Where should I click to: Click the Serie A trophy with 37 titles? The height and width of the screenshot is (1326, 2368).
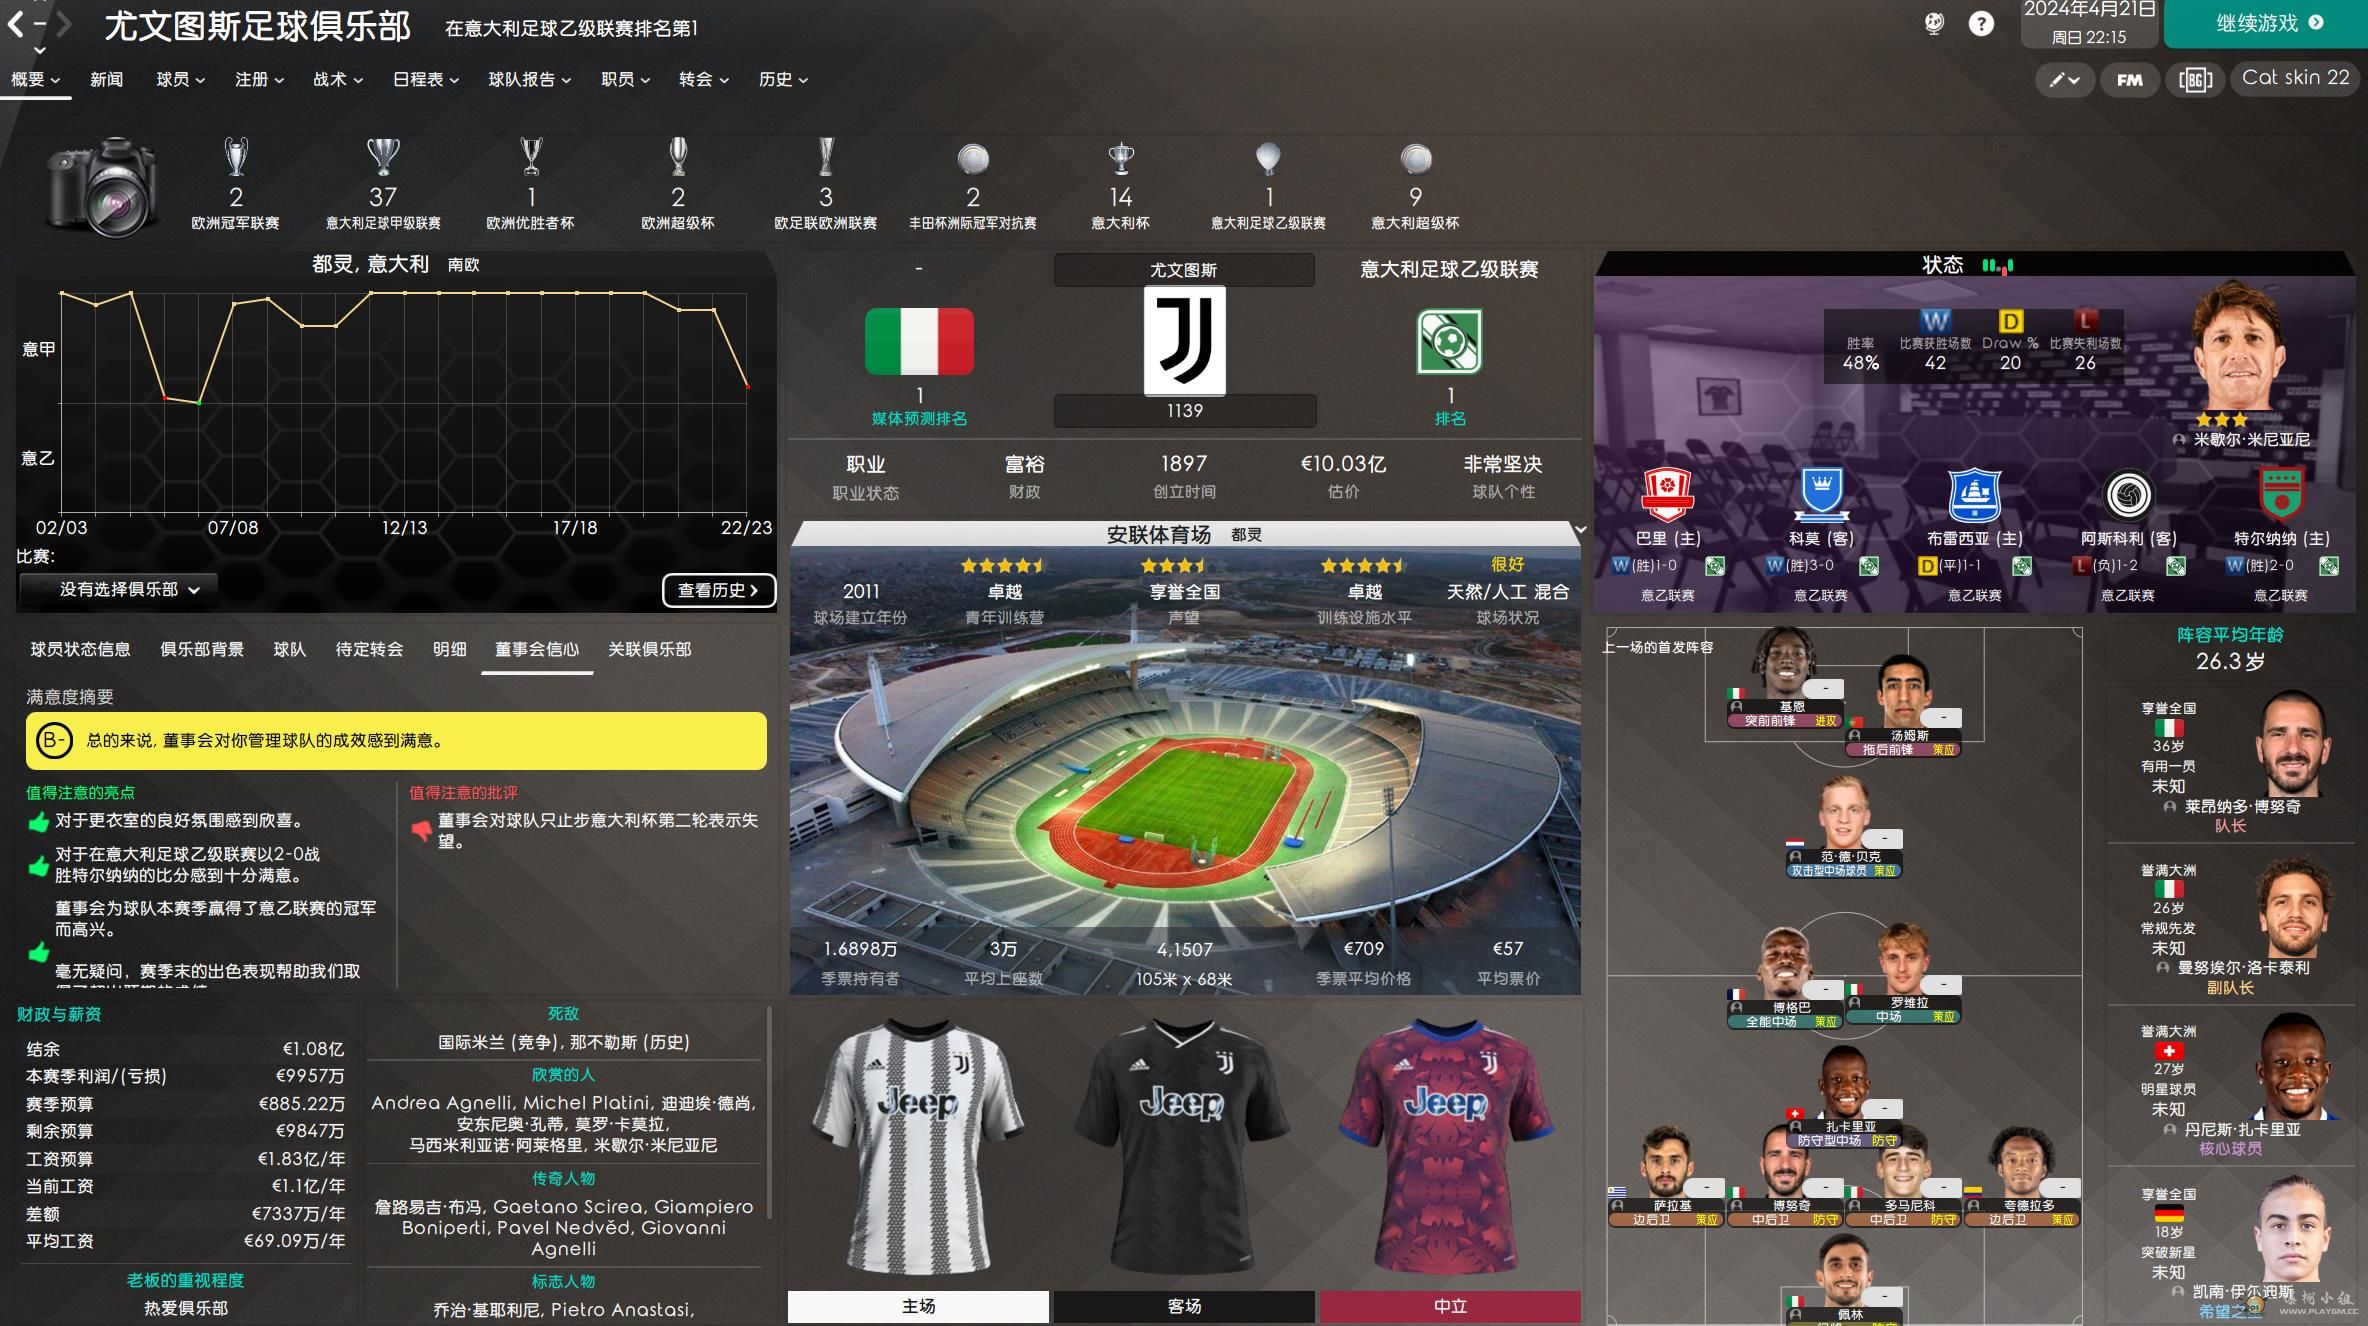point(383,157)
